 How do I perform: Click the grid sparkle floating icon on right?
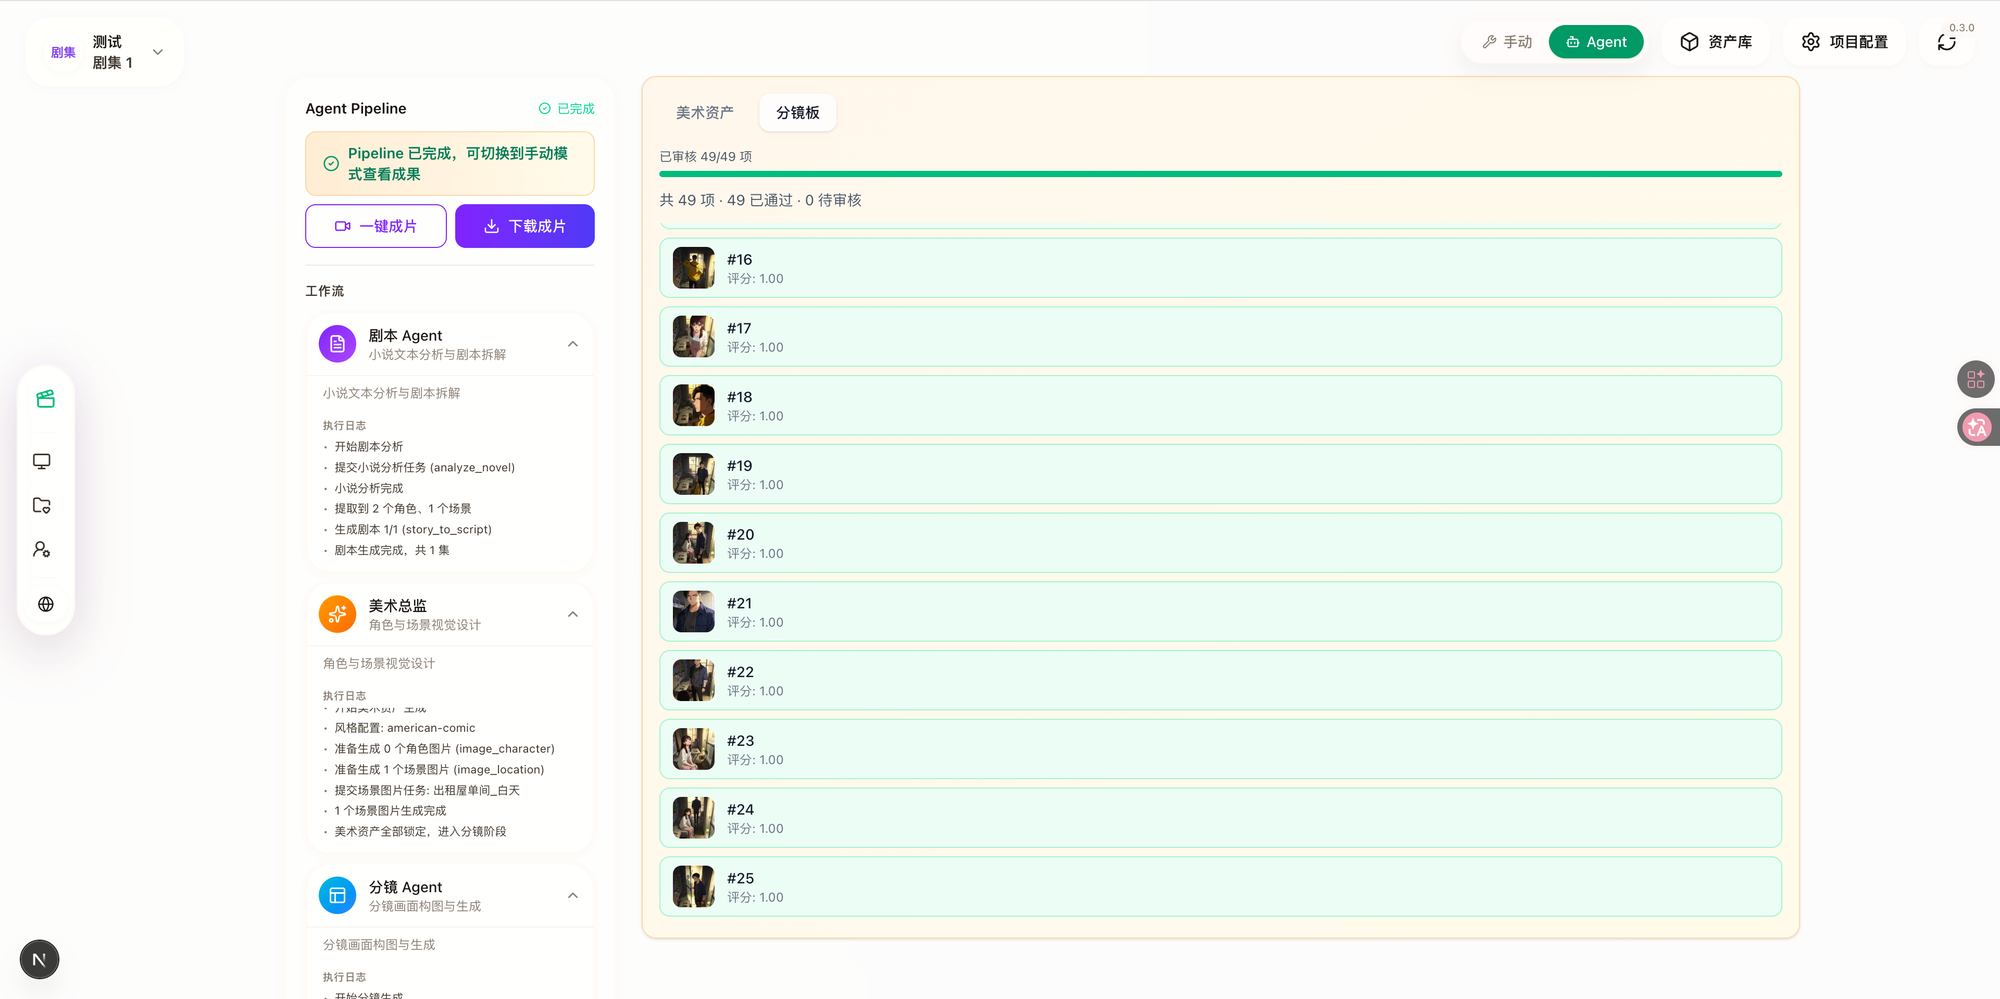[x=1976, y=379]
